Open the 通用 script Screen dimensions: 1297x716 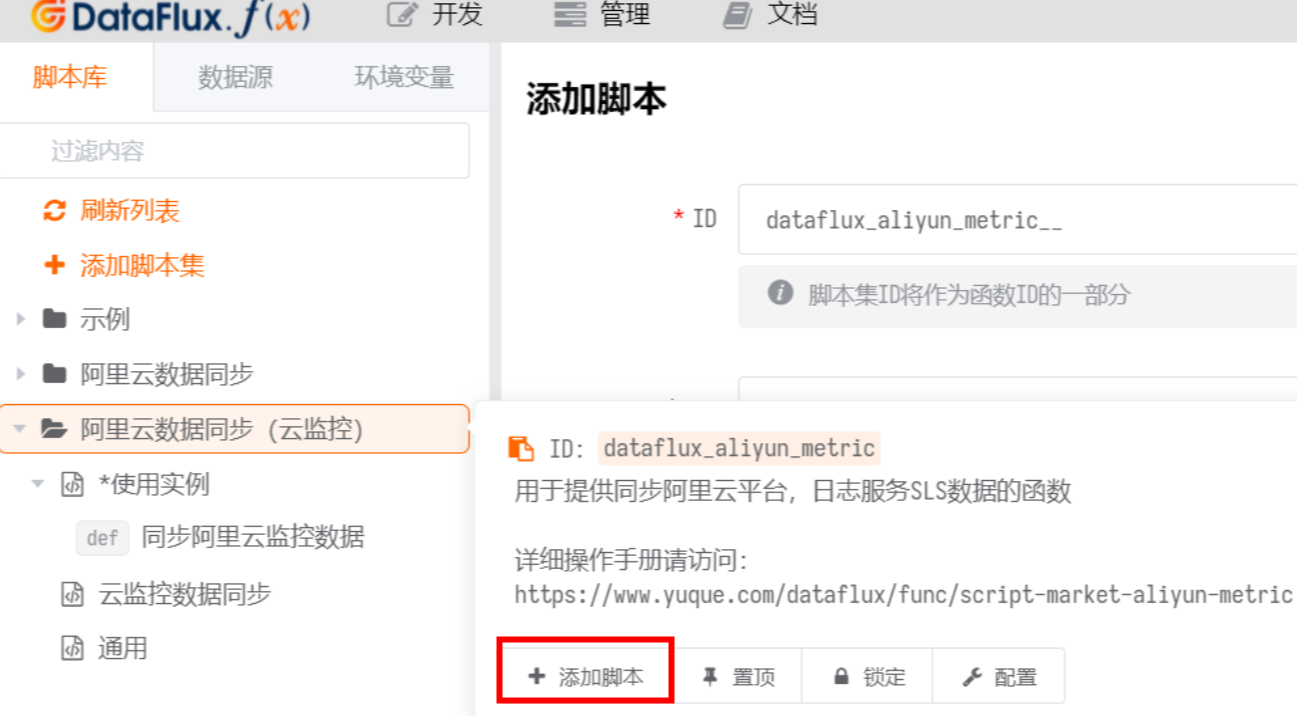123,648
